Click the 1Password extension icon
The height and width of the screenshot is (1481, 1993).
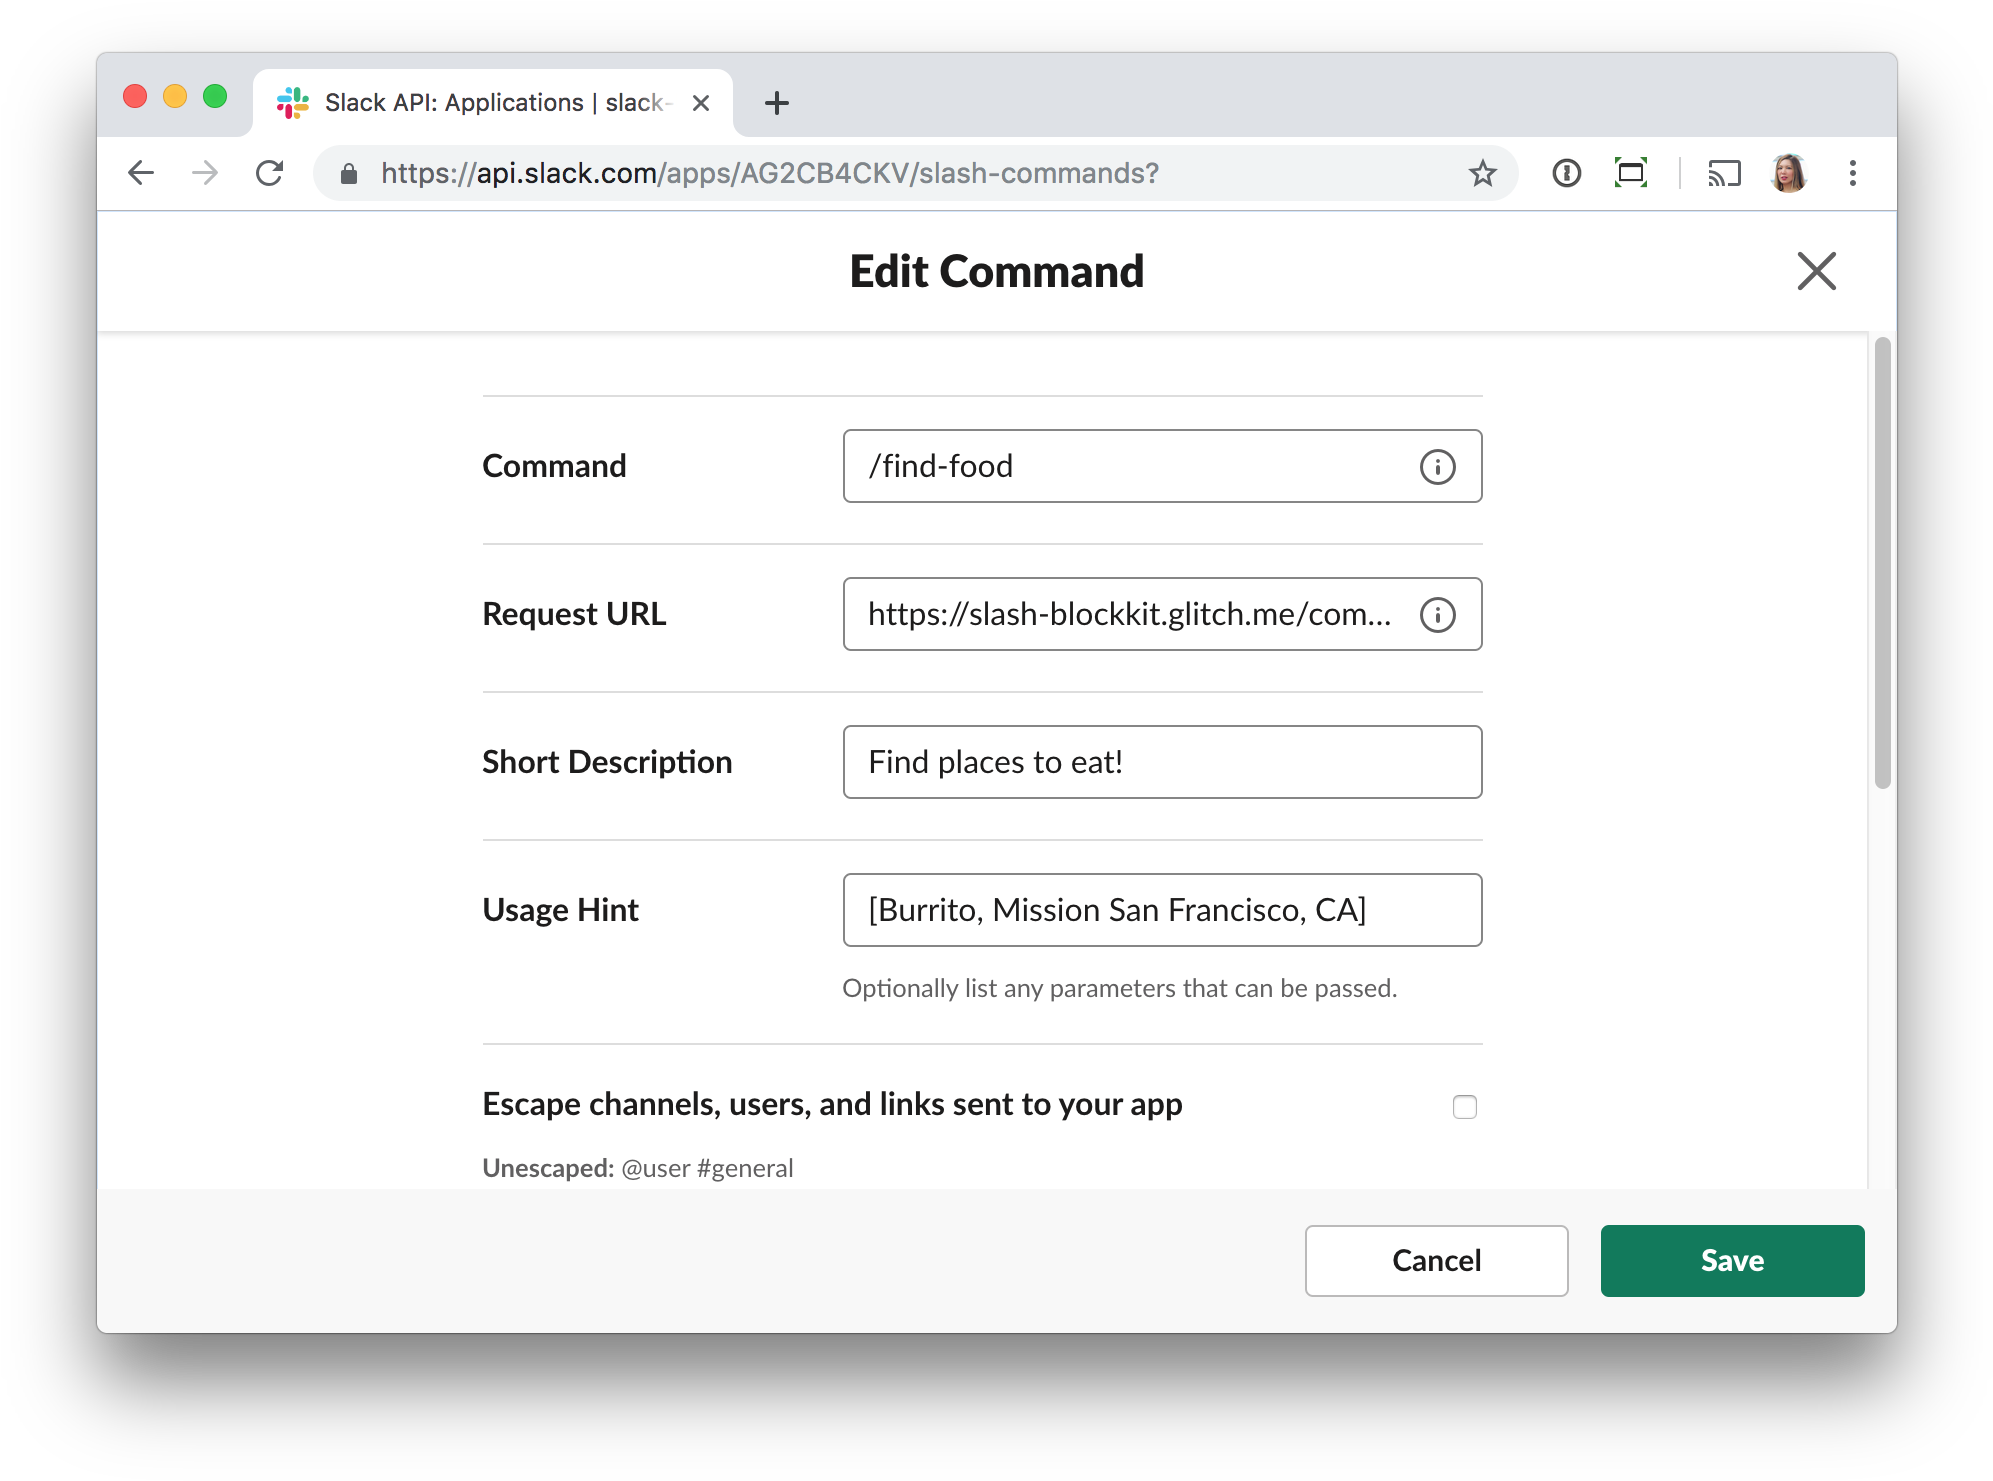click(x=1566, y=174)
